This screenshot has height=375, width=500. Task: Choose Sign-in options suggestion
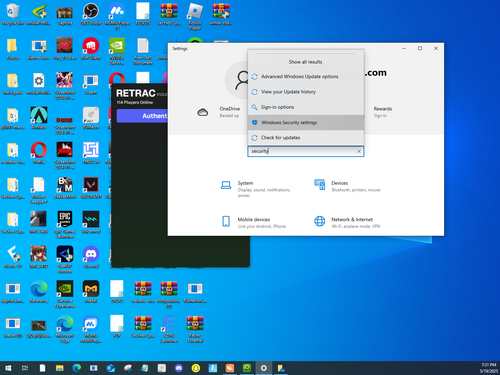click(306, 107)
